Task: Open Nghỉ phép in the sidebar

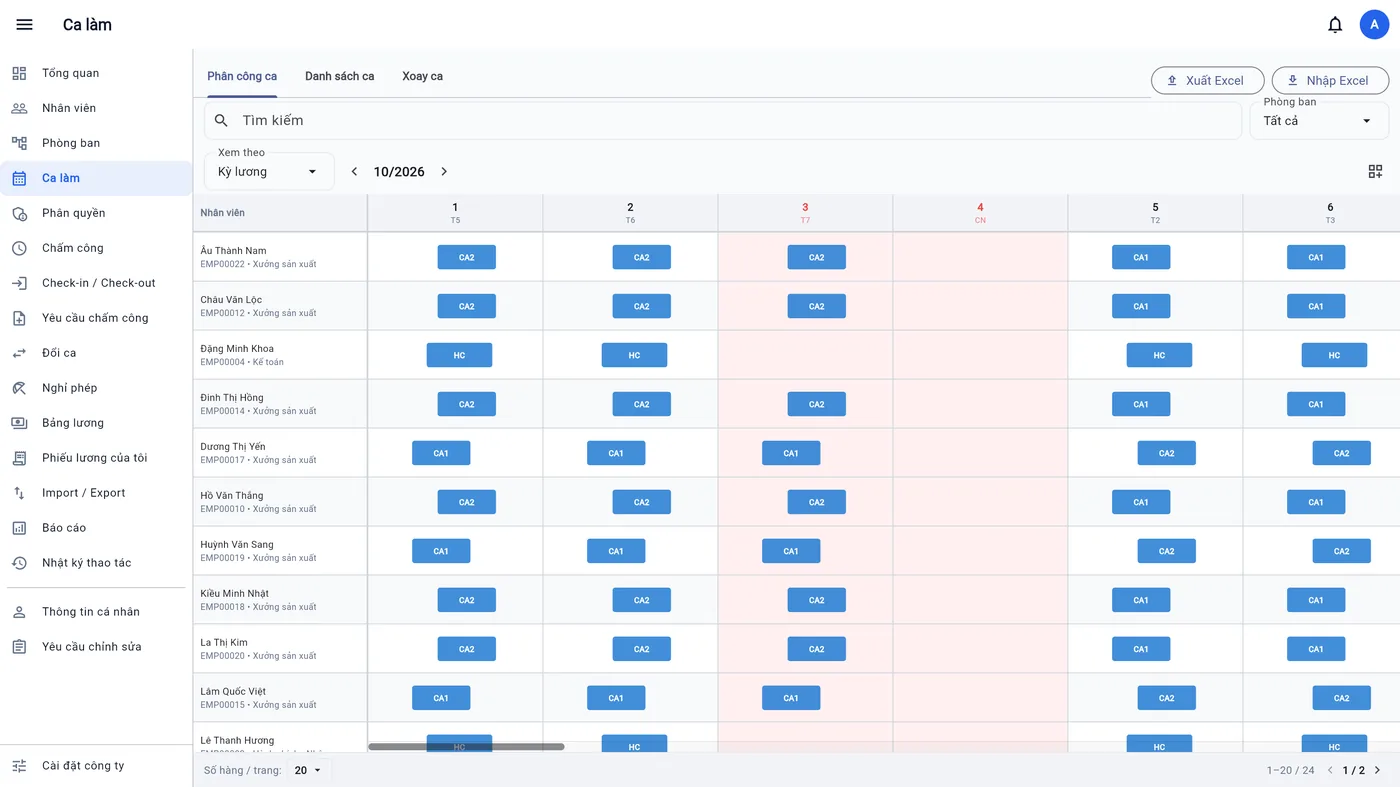Action: pyautogui.click(x=96, y=388)
